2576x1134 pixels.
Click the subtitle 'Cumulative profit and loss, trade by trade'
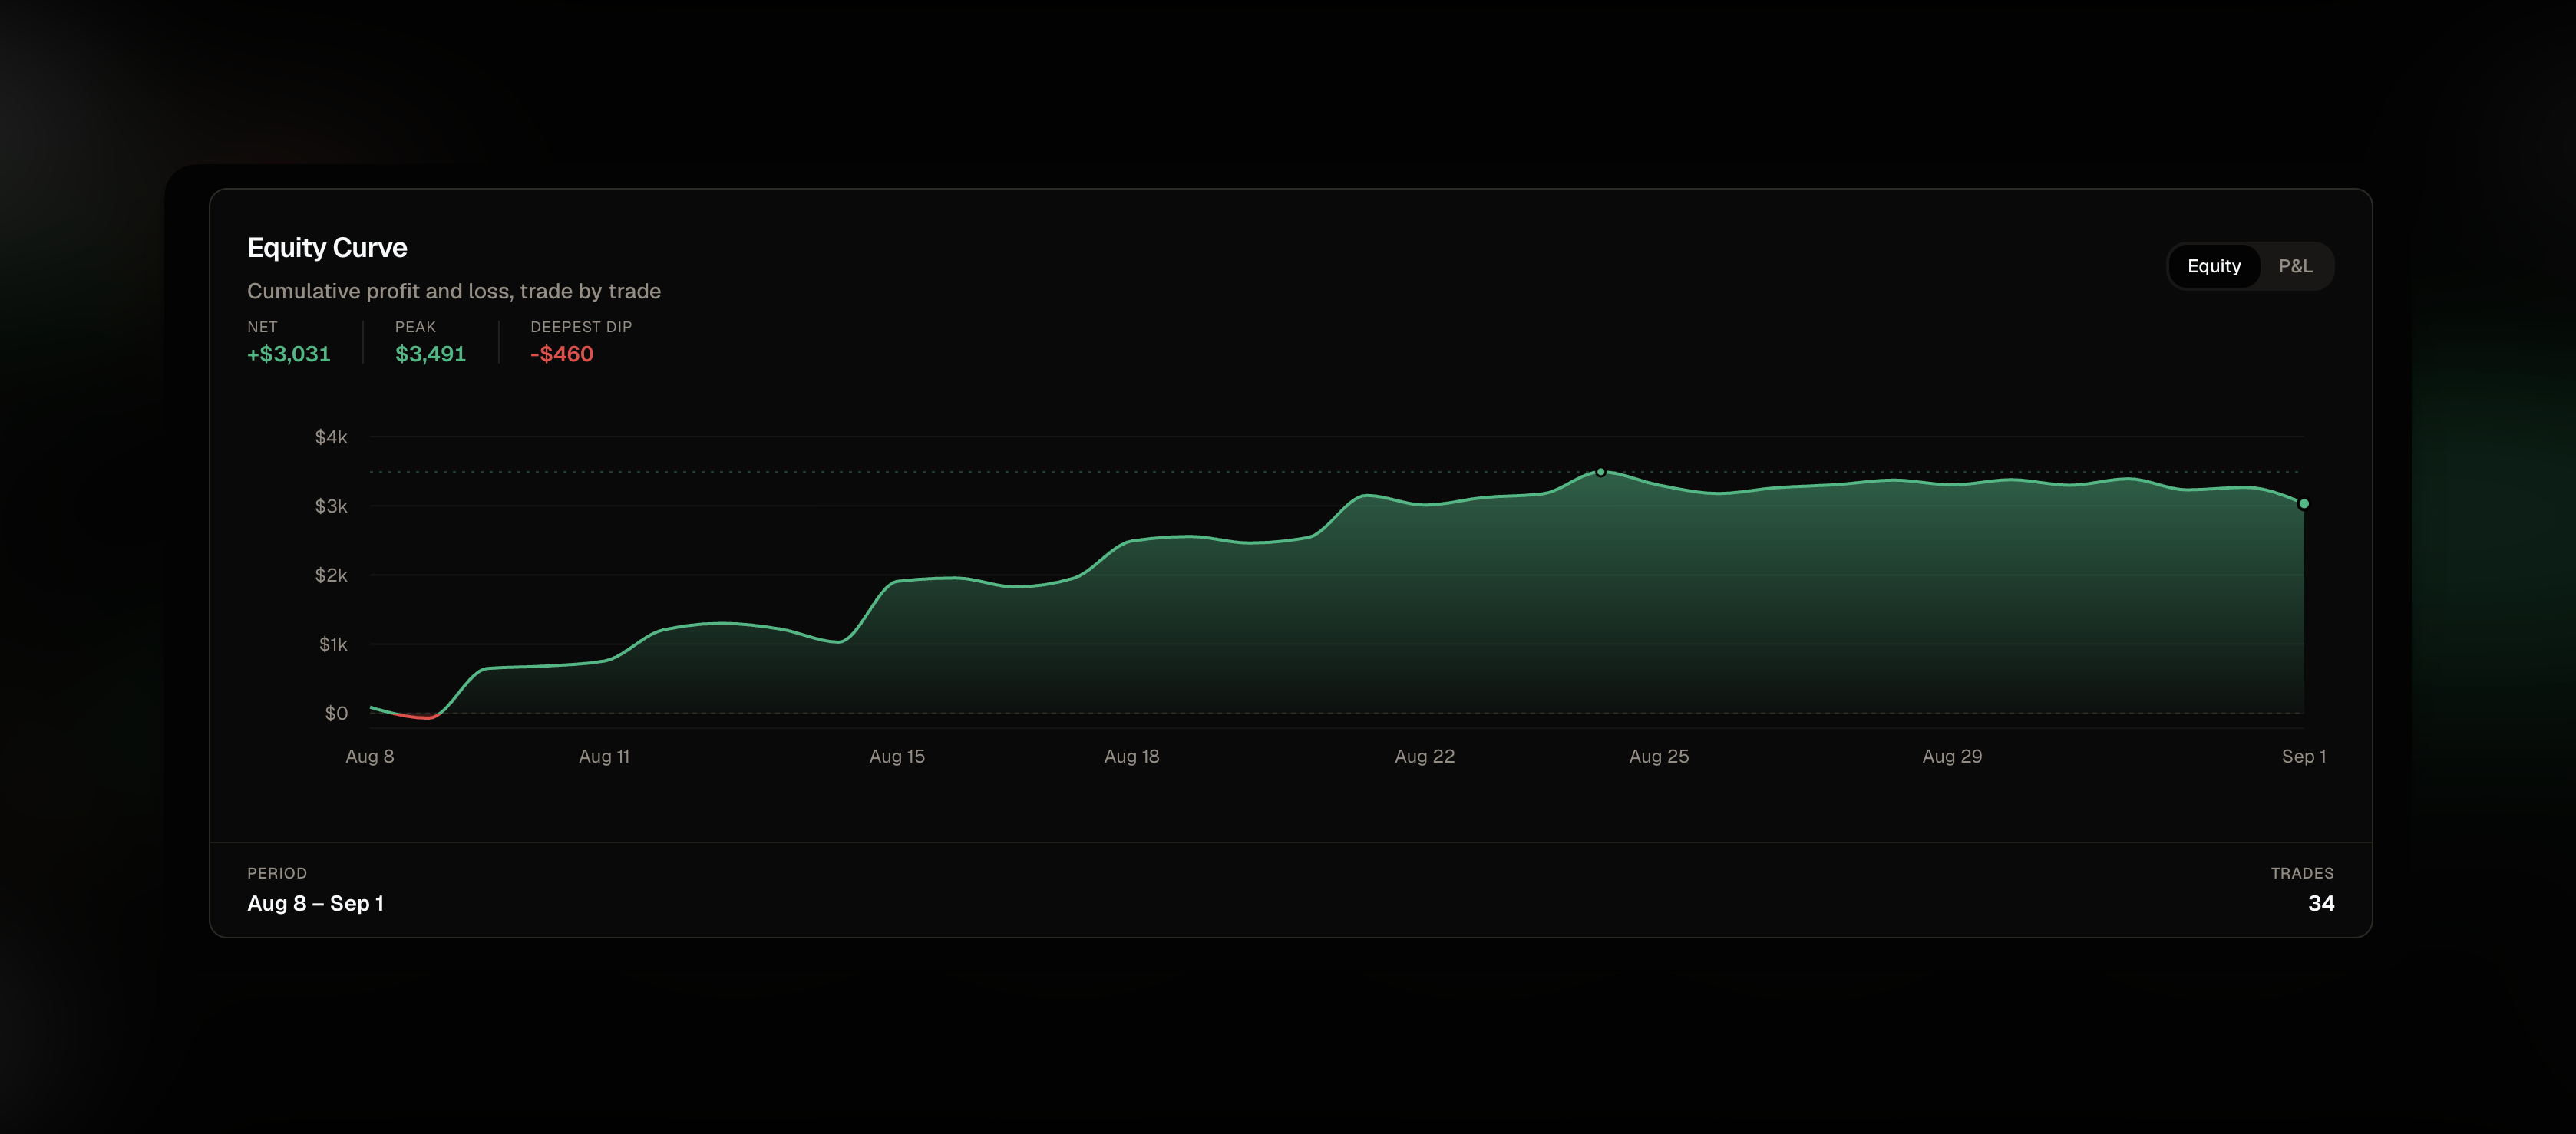(x=454, y=291)
